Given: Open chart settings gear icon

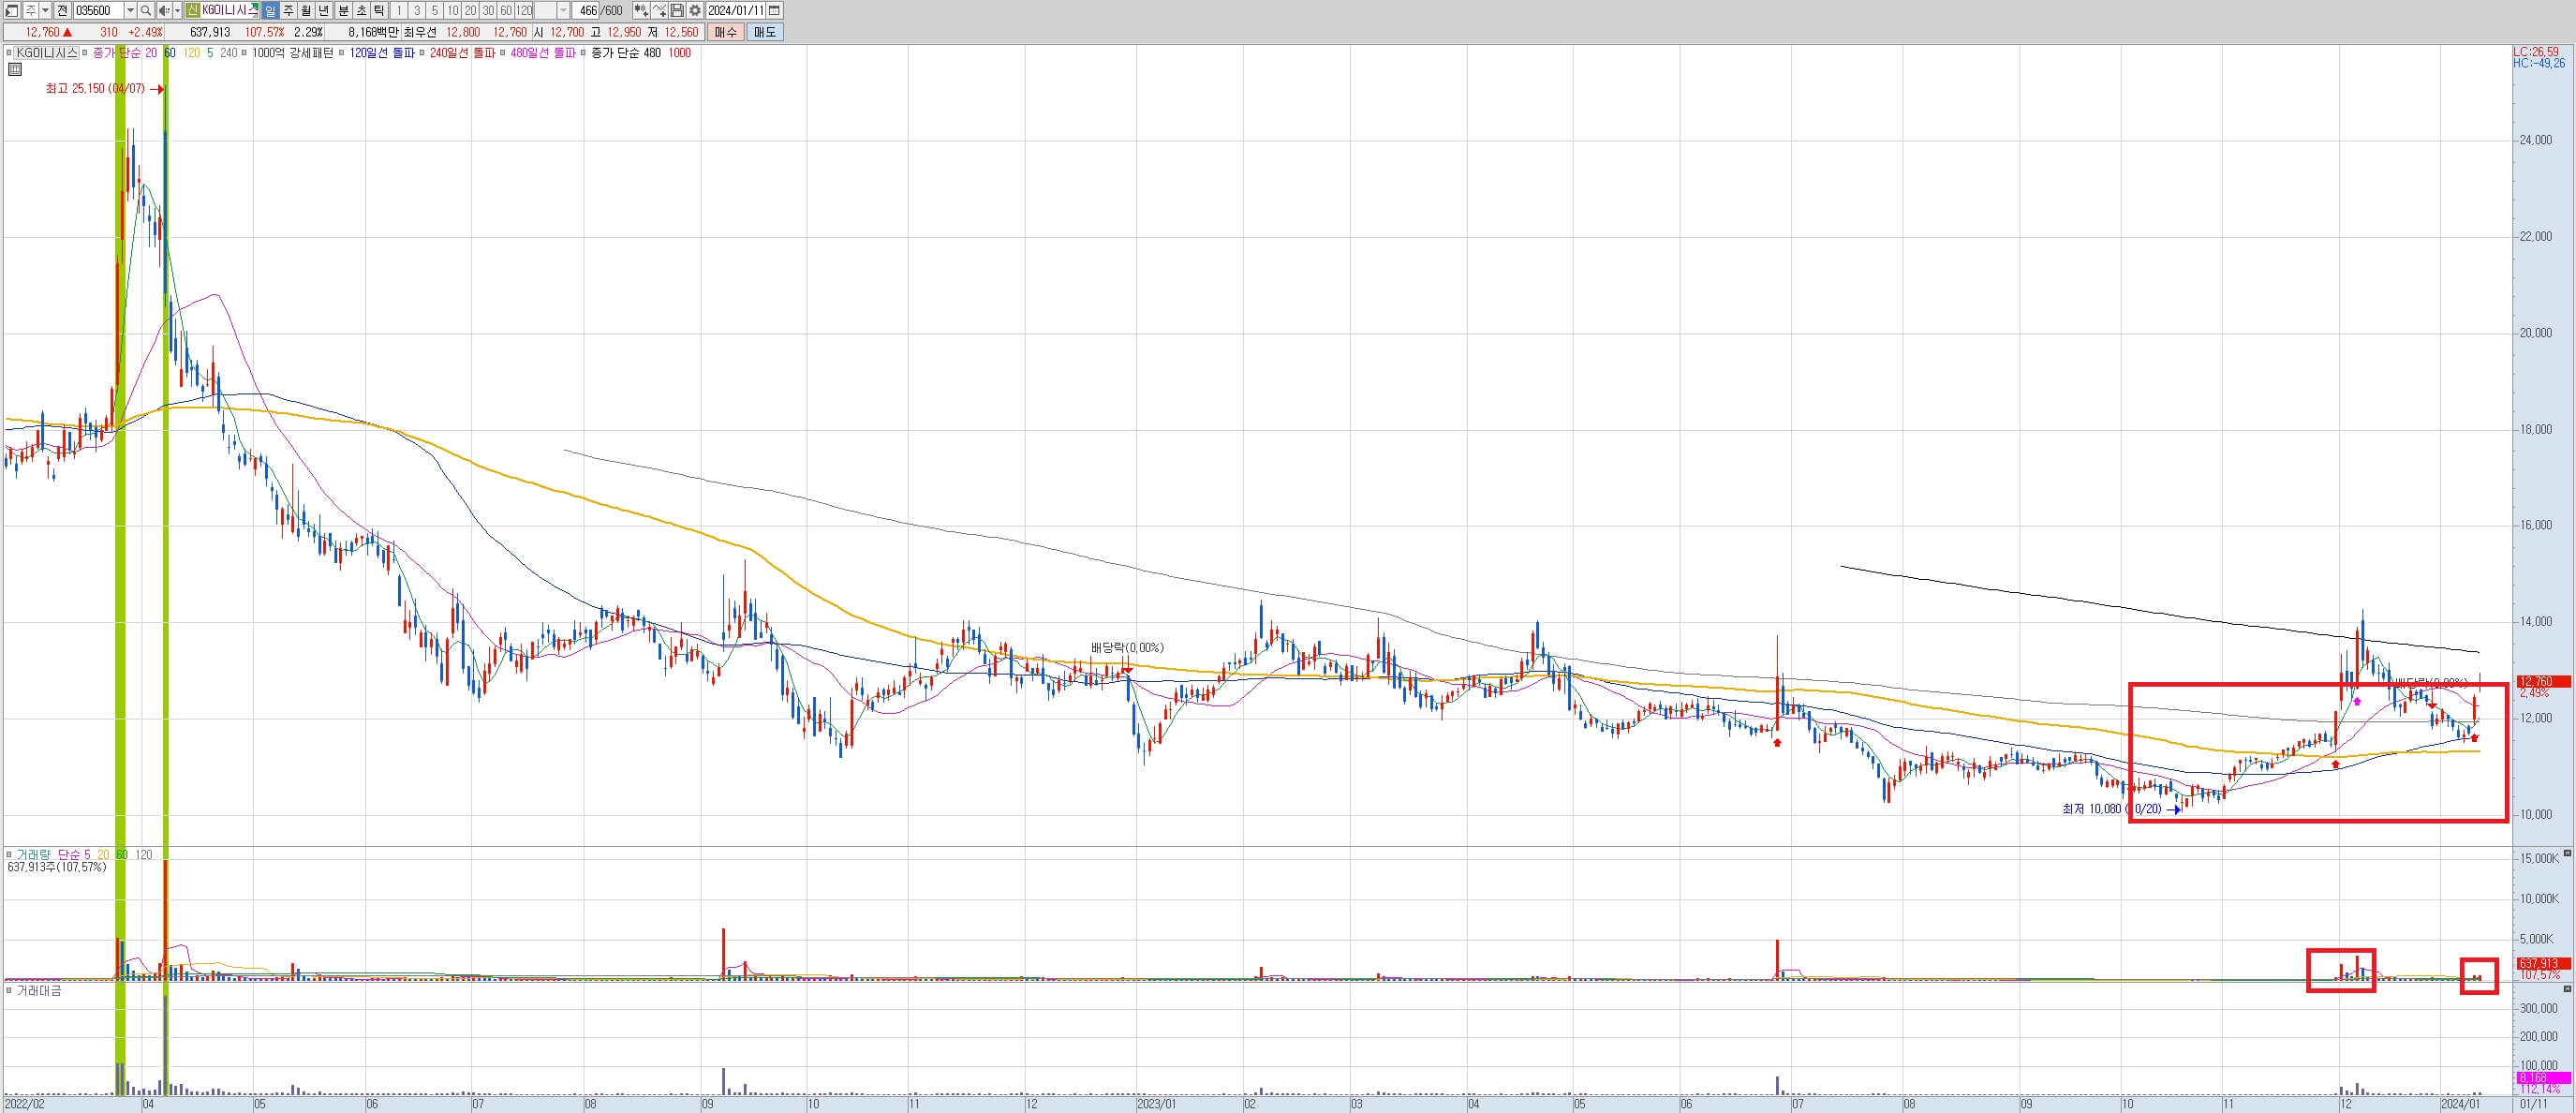Looking at the screenshot, I should 694,11.
